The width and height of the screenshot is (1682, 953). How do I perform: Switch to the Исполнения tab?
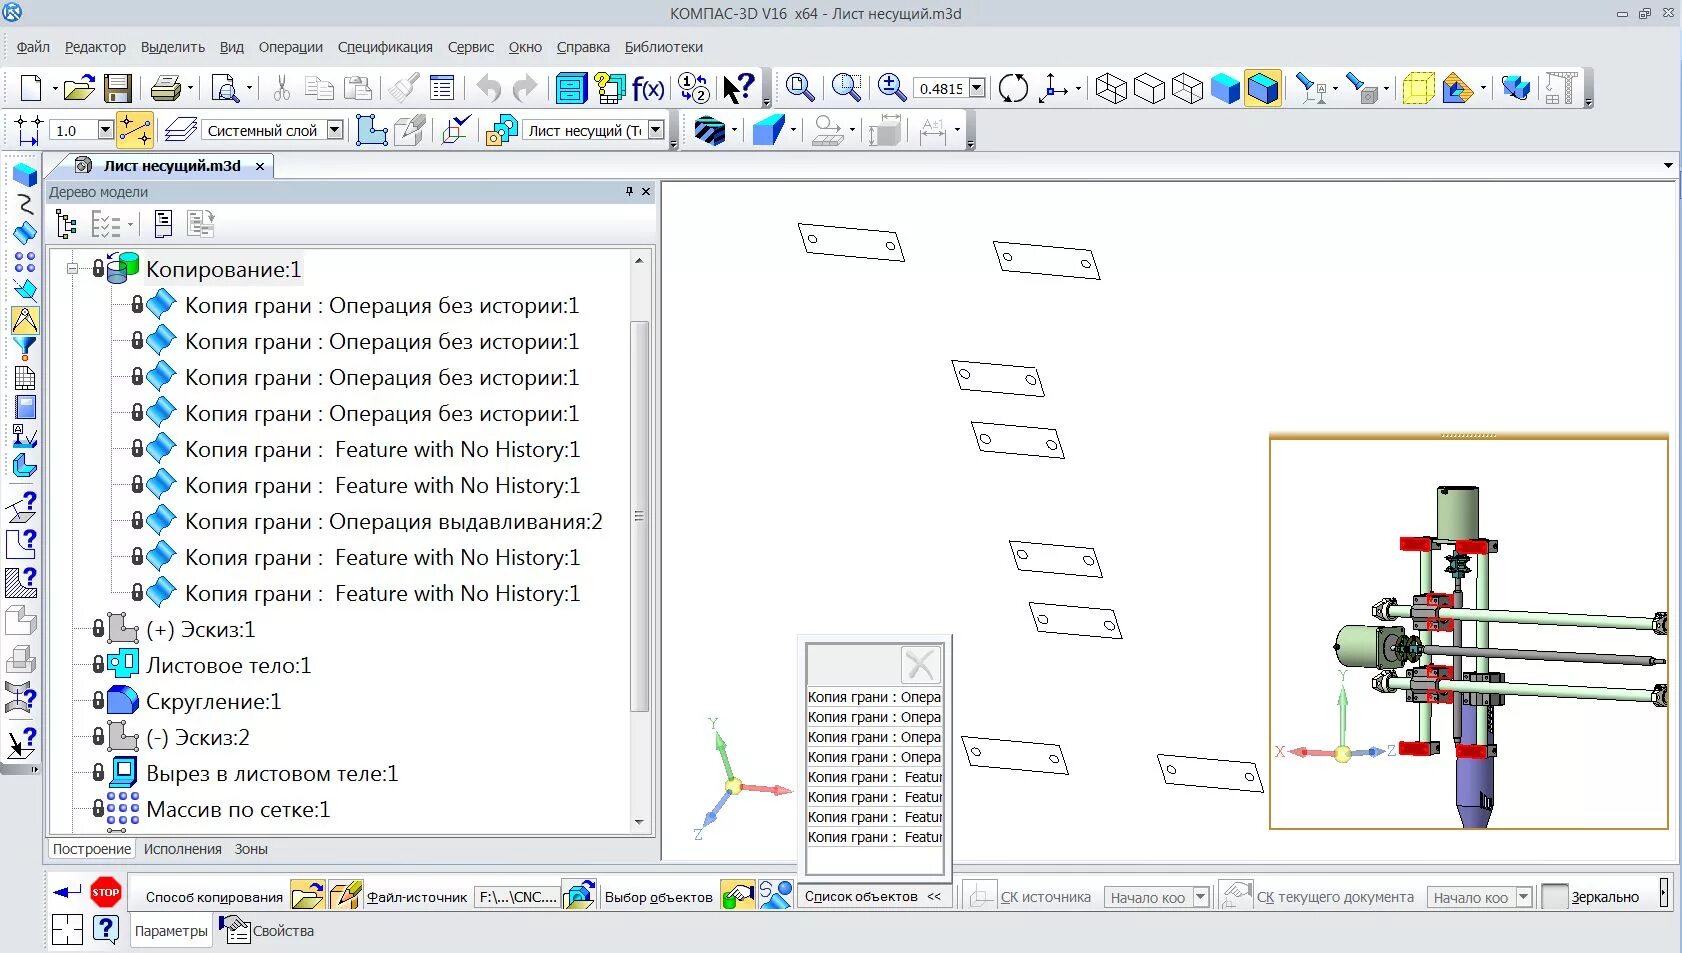[182, 849]
